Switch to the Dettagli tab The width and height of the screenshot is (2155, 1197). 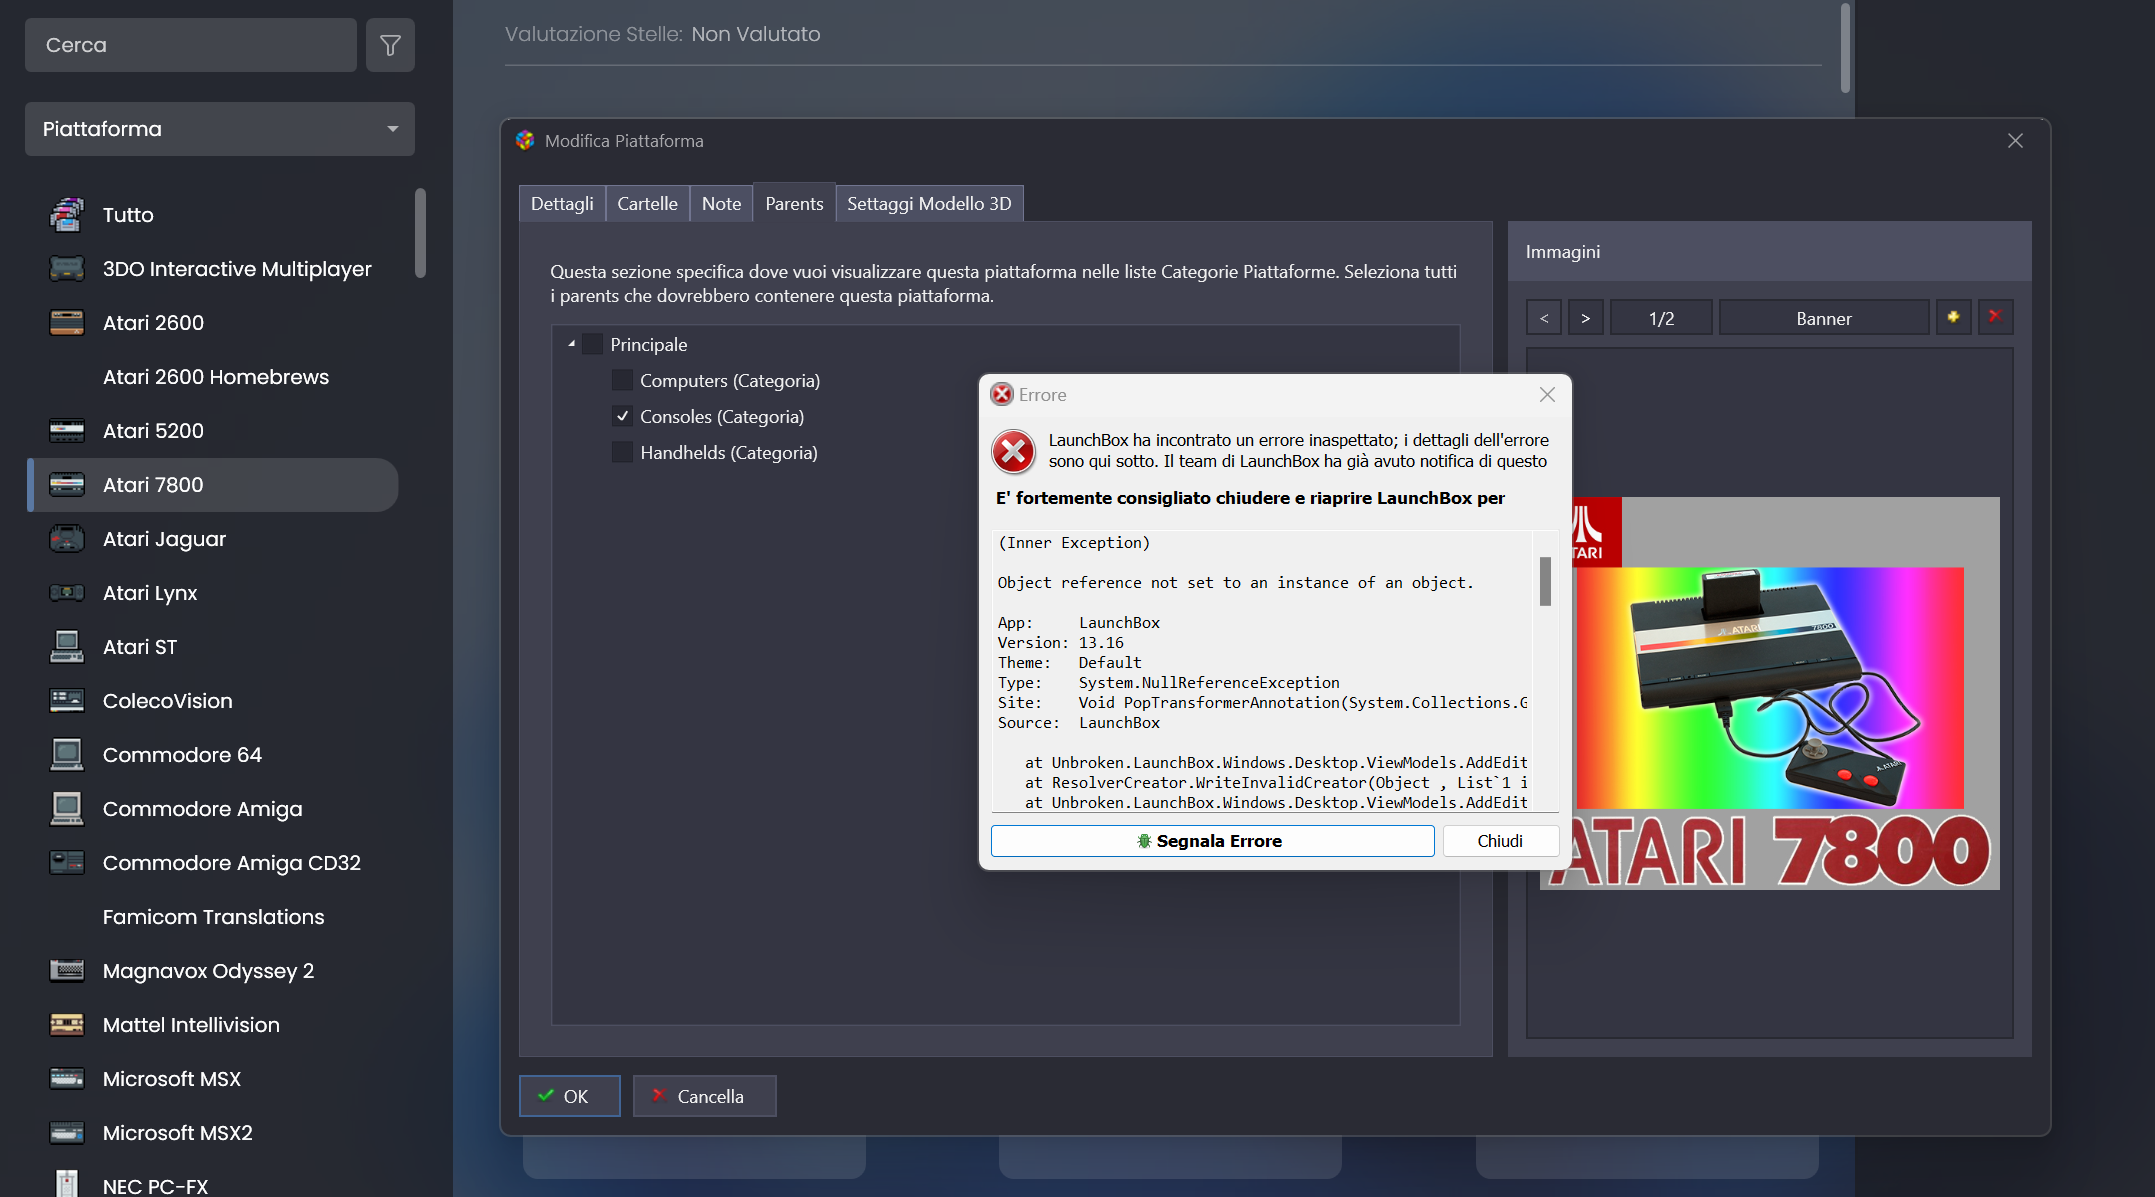[x=562, y=204]
